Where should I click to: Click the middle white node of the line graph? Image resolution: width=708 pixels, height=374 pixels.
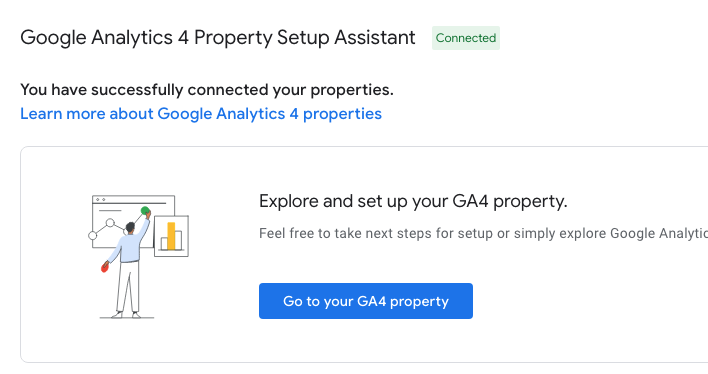coord(110,223)
